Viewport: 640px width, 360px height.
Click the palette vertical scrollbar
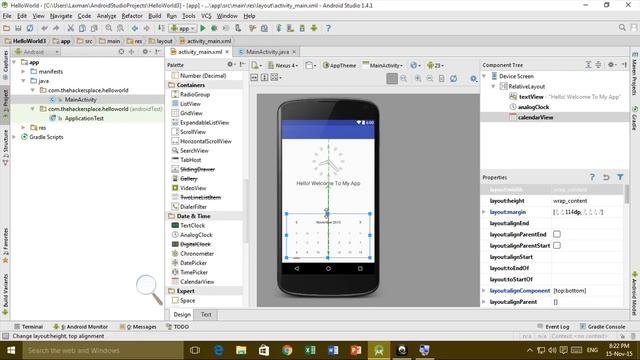click(245, 210)
